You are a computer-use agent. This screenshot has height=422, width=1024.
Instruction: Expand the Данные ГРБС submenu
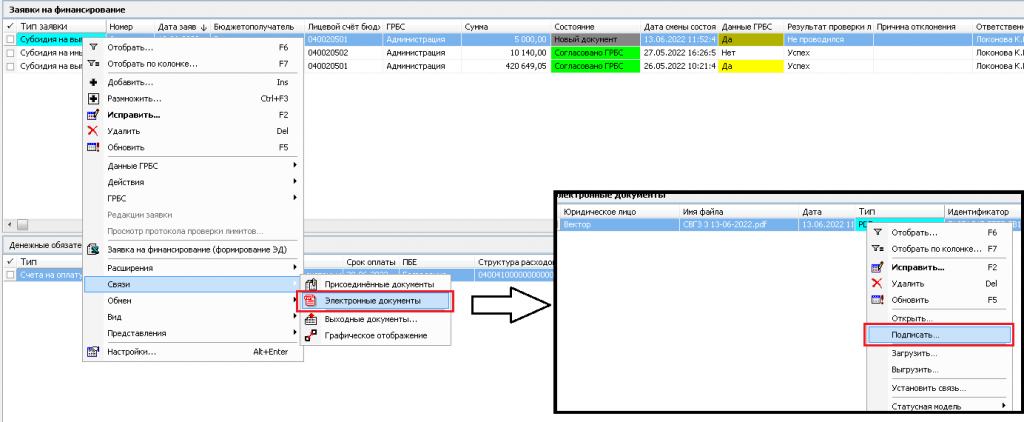click(294, 165)
